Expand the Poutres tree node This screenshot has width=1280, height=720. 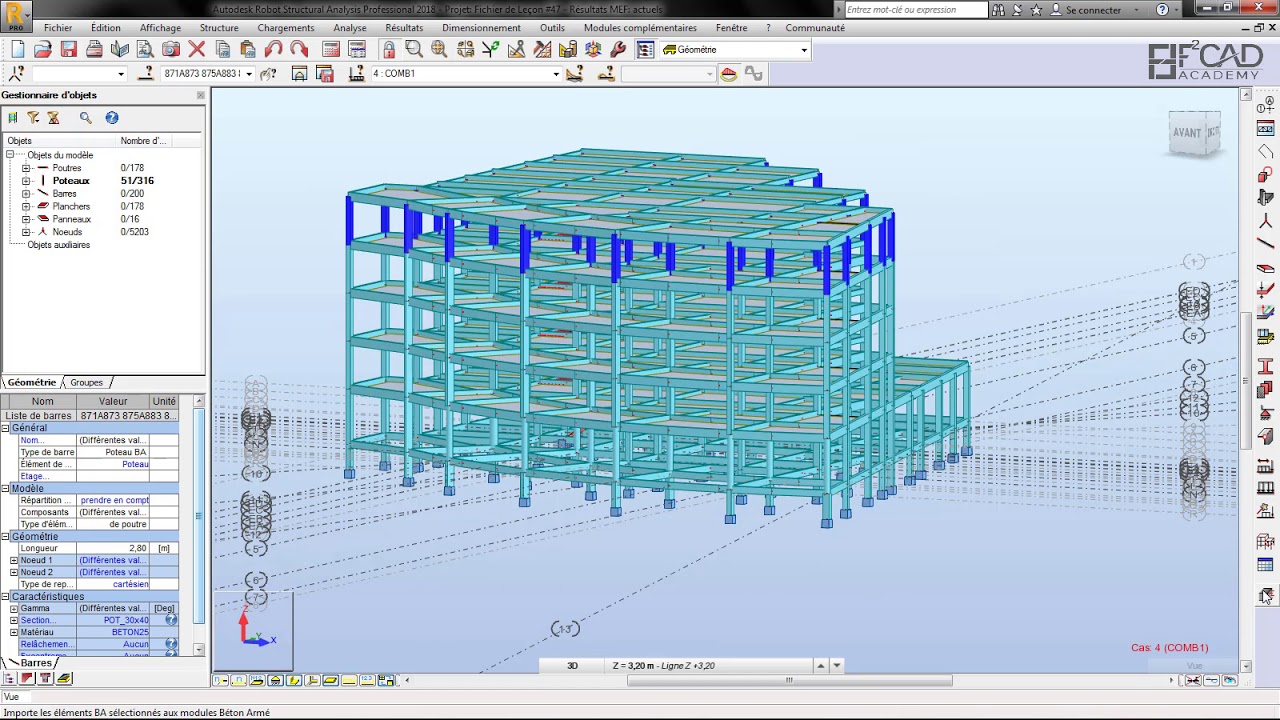(x=26, y=168)
